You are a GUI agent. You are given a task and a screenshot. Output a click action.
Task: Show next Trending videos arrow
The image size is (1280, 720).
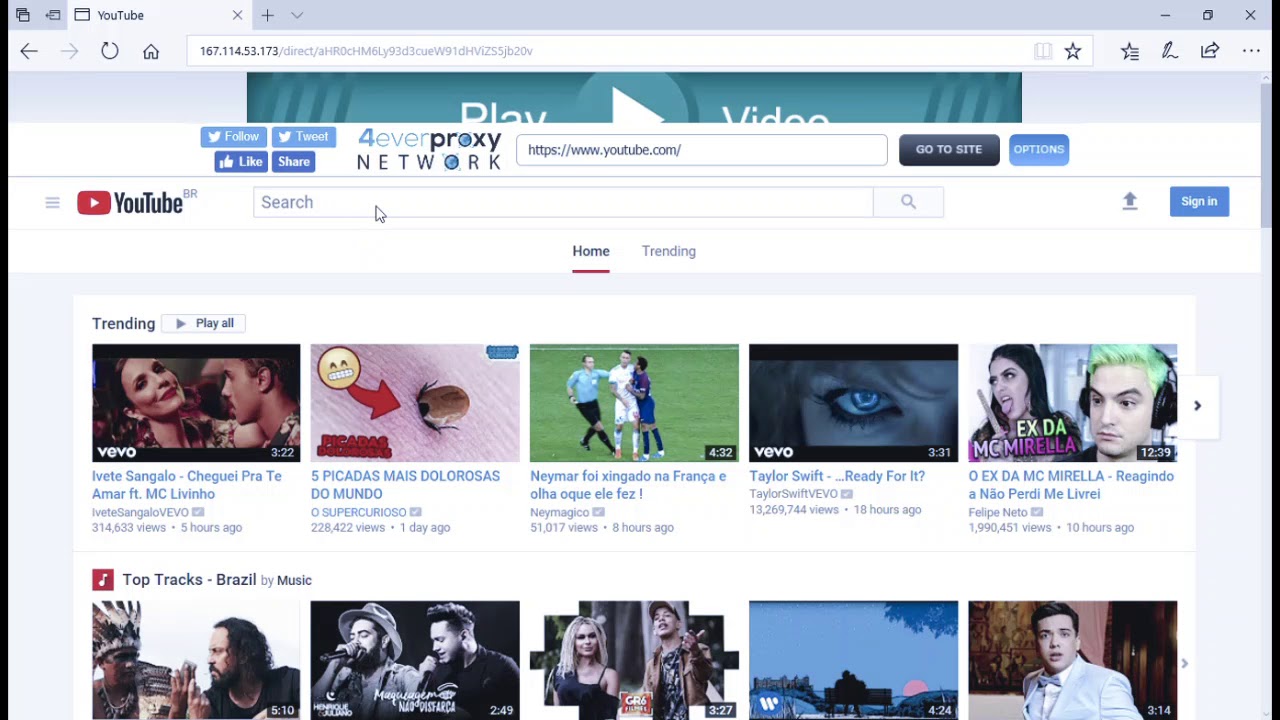point(1197,406)
